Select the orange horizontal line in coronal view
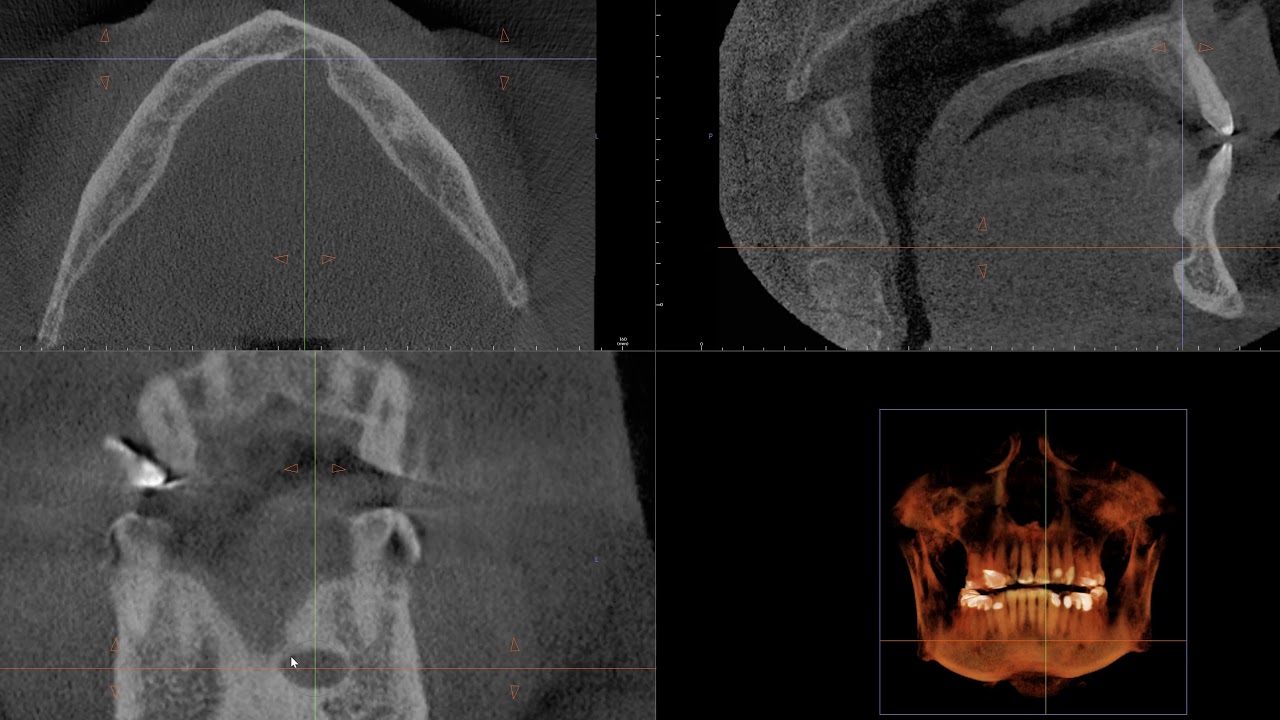The width and height of the screenshot is (1280, 720). (x=327, y=669)
